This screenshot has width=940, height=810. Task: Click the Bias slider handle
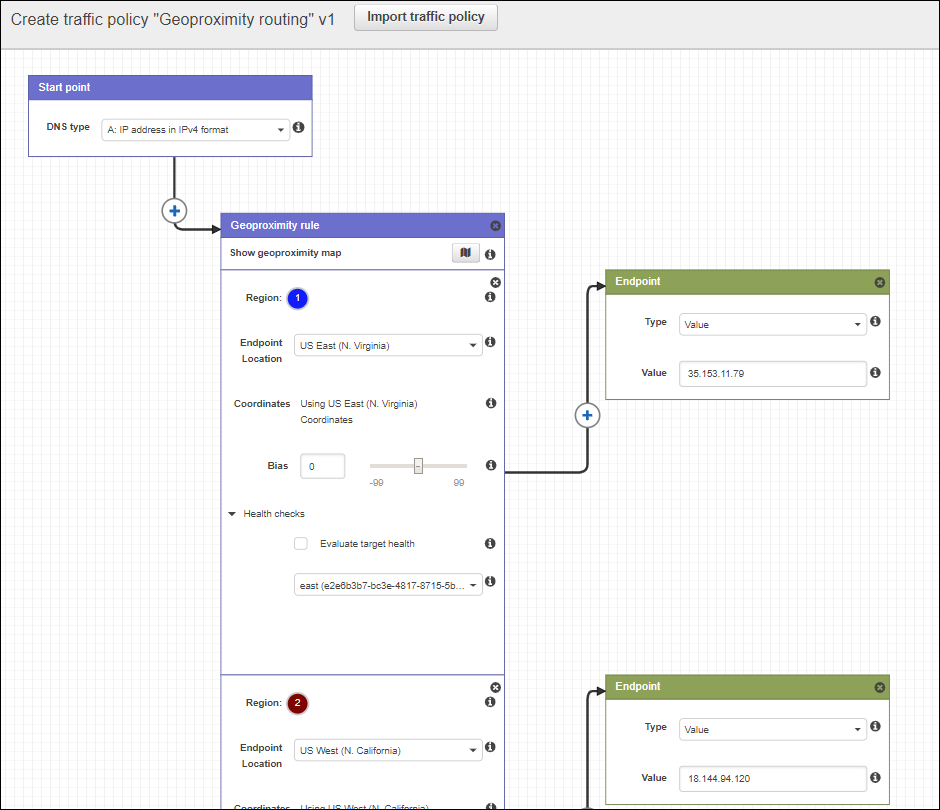coord(418,466)
